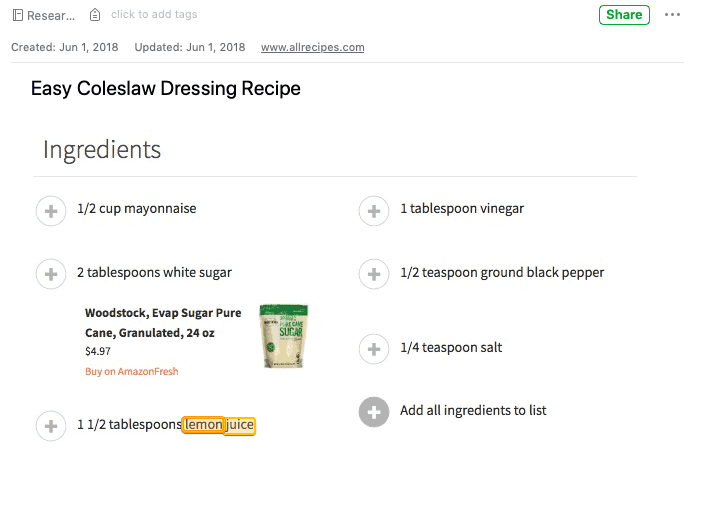Open the notebook selector icon

pos(18,15)
